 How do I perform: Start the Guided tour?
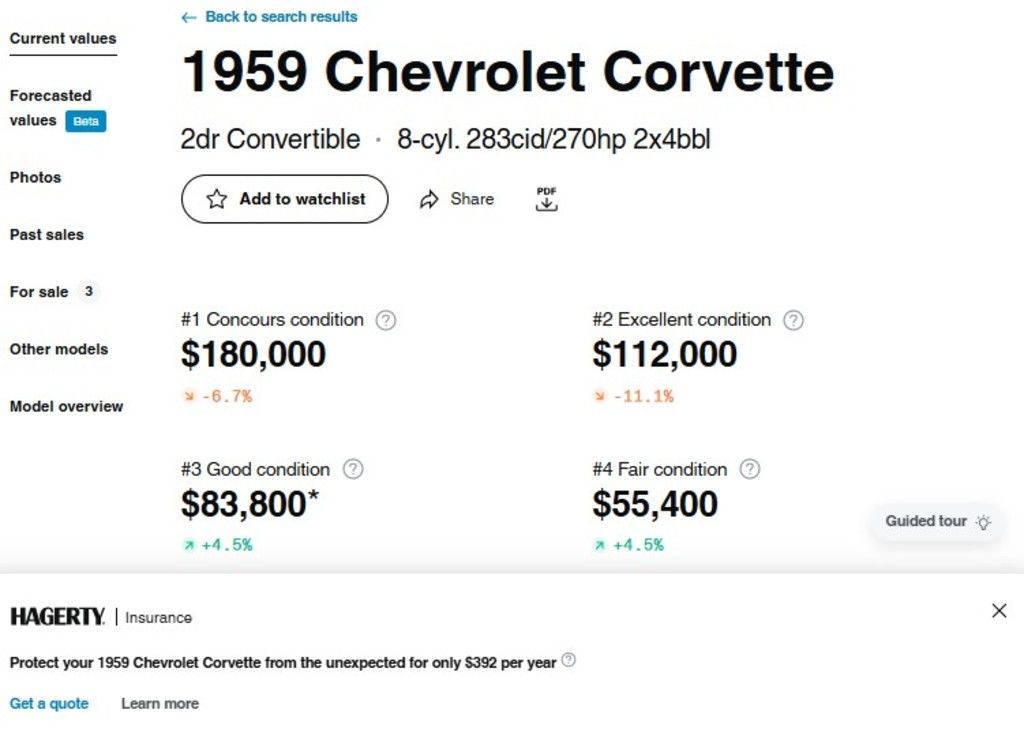click(936, 521)
